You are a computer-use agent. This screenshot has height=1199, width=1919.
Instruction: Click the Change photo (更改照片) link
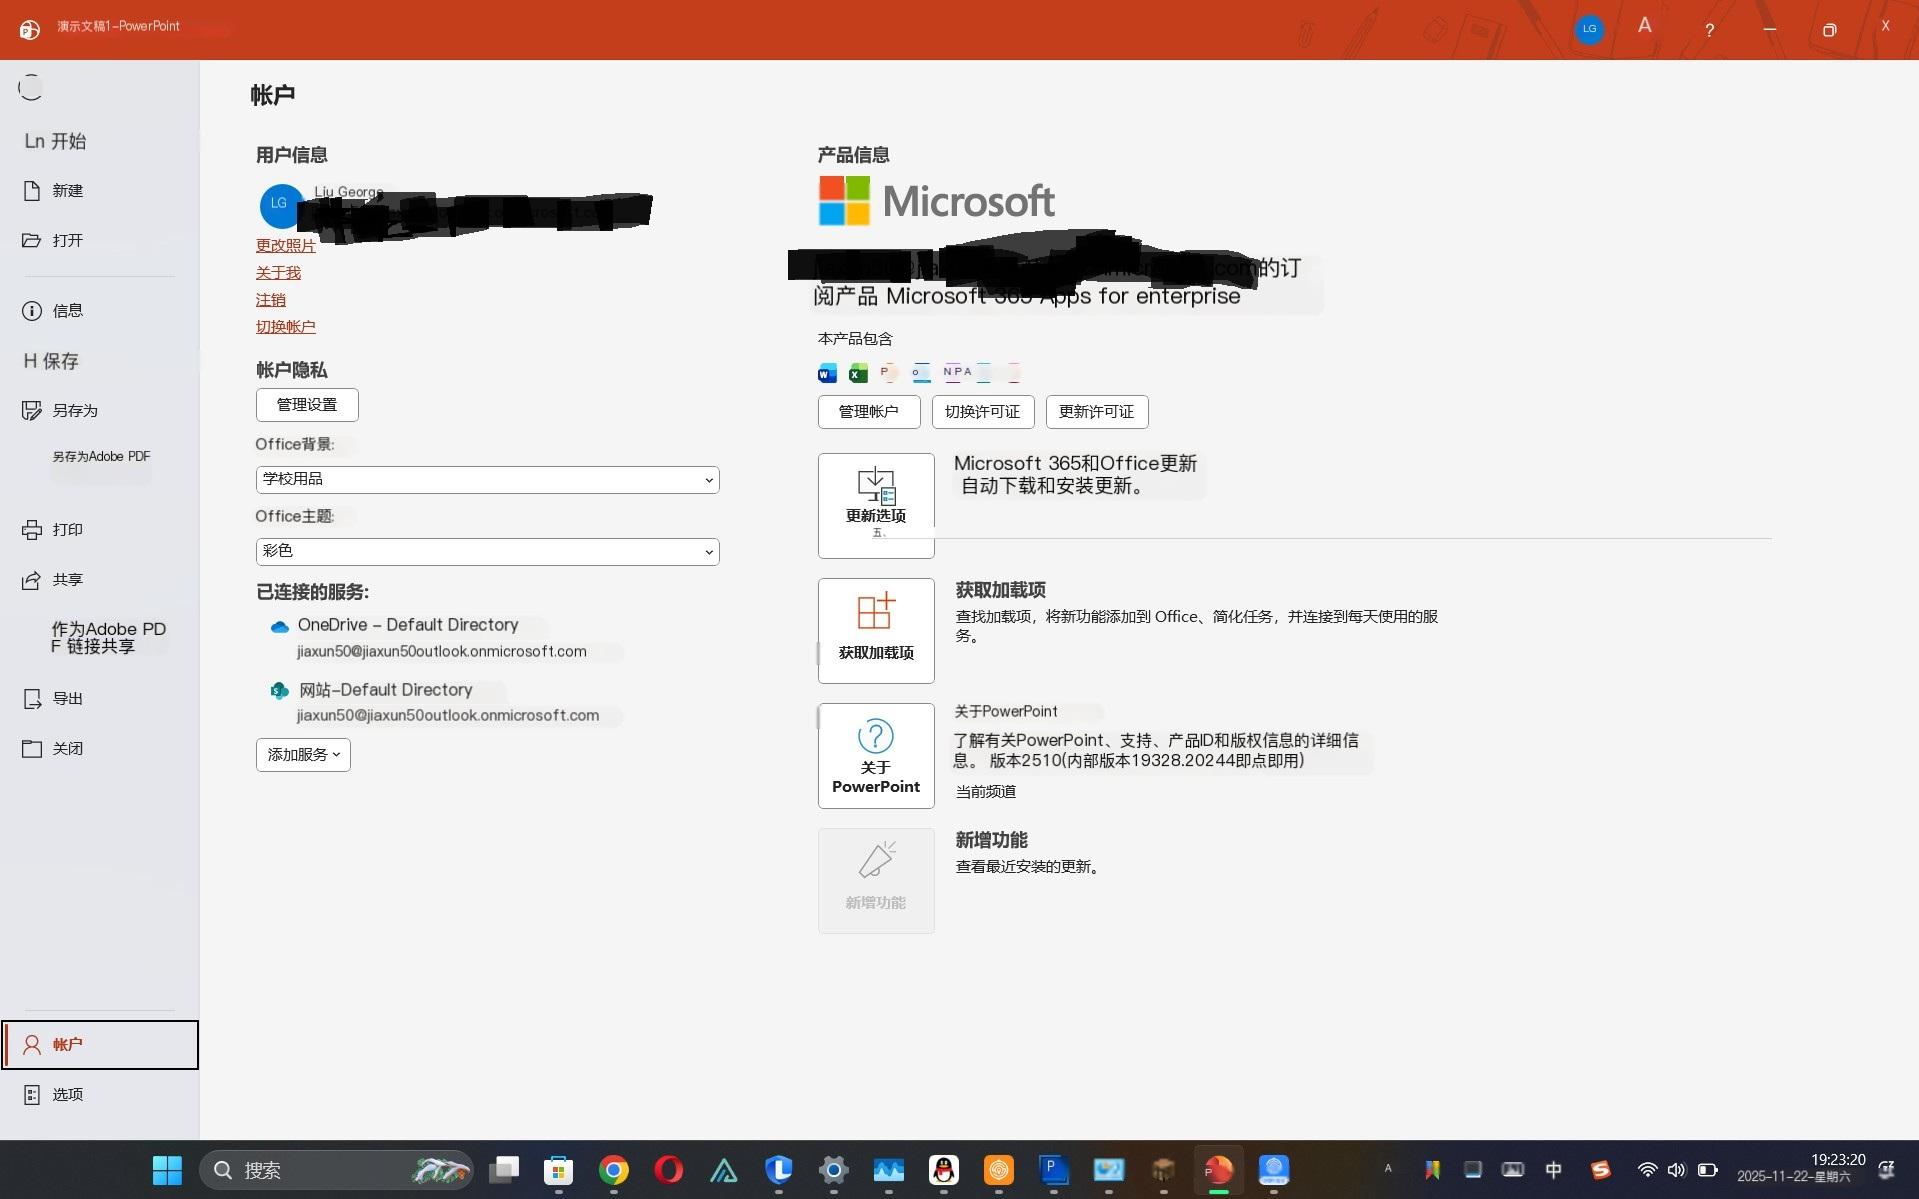285,246
